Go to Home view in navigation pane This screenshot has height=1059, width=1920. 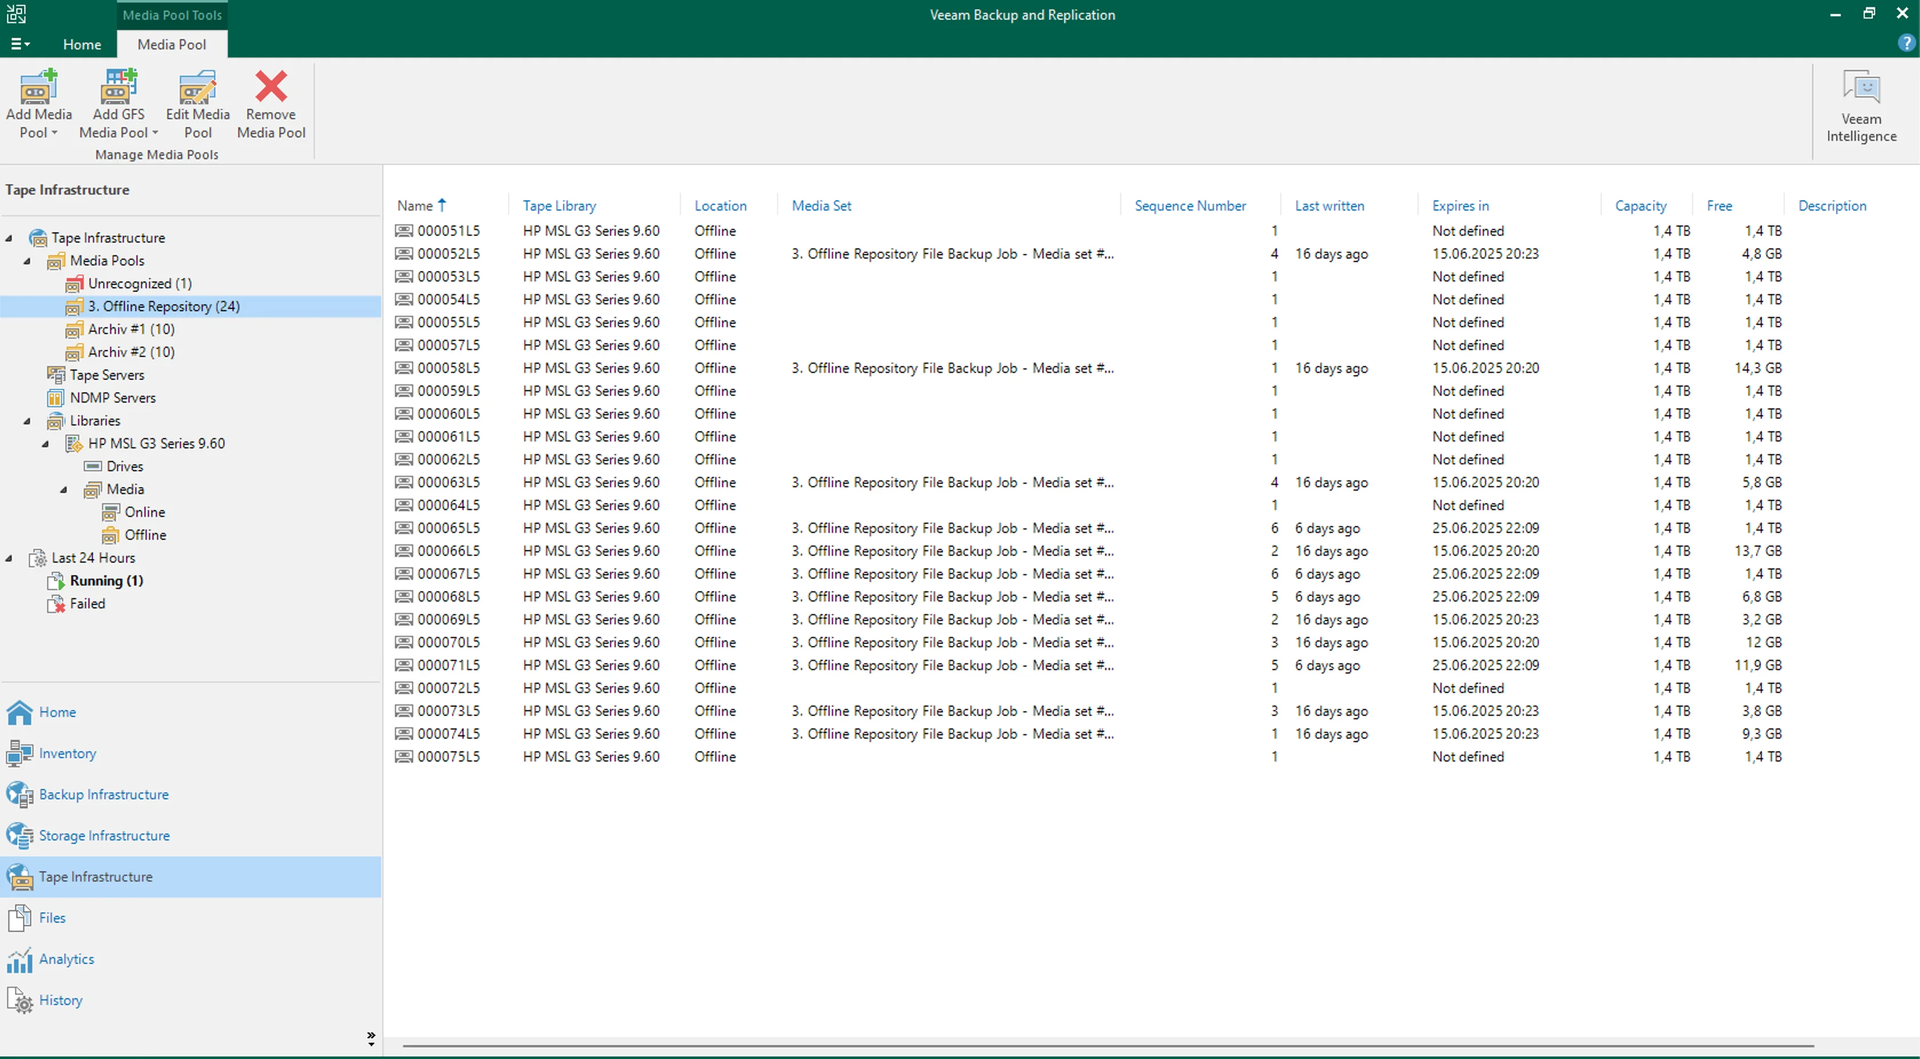pyautogui.click(x=190, y=713)
